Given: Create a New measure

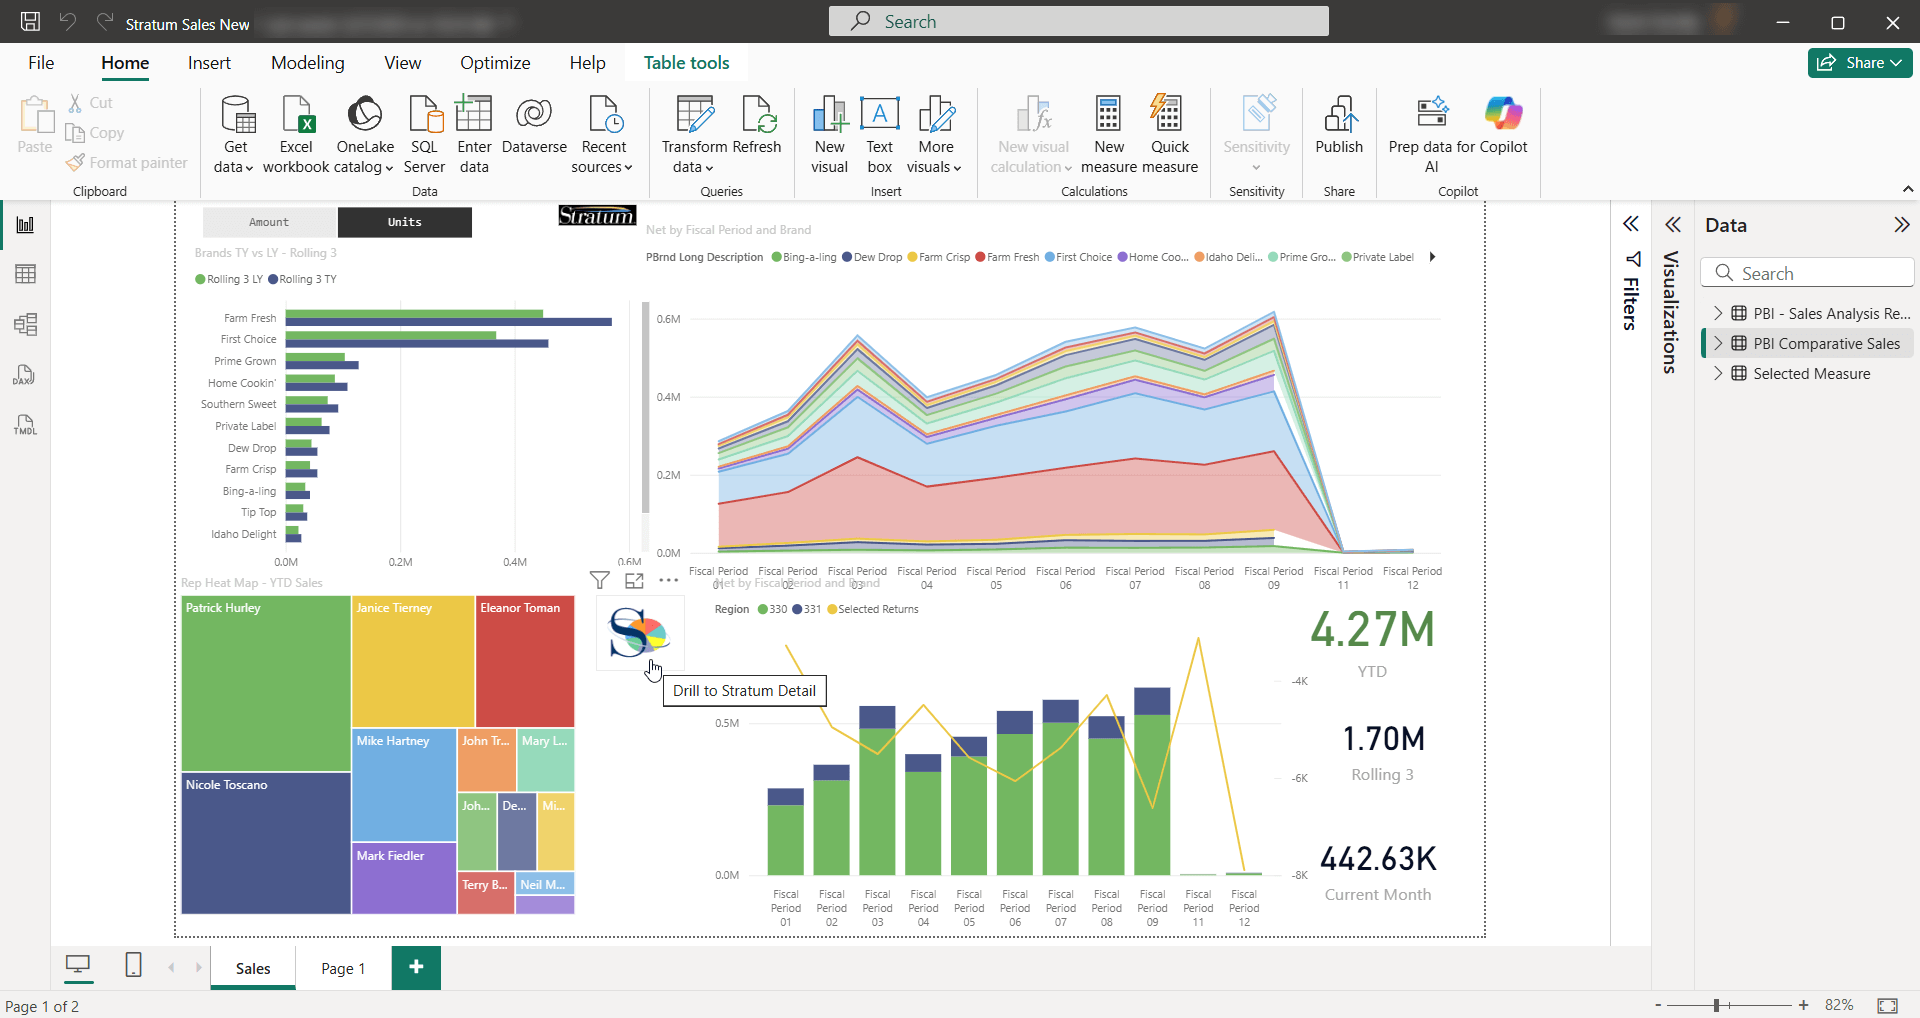Looking at the screenshot, I should (x=1108, y=135).
